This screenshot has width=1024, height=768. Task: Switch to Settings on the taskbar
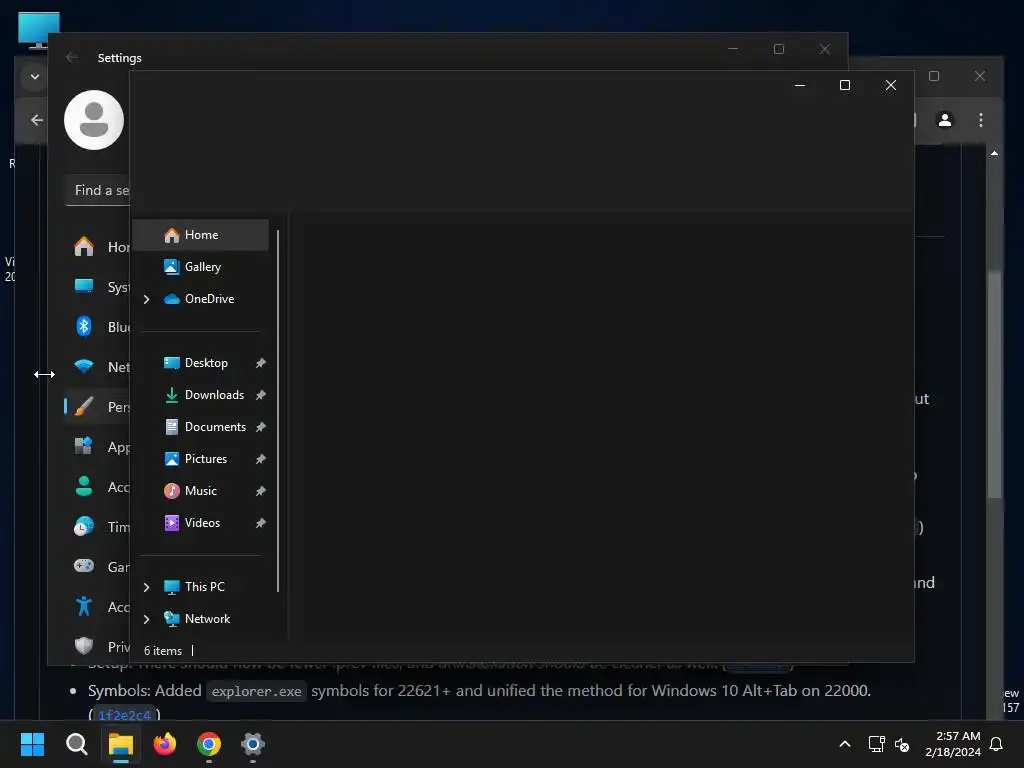[x=253, y=744]
